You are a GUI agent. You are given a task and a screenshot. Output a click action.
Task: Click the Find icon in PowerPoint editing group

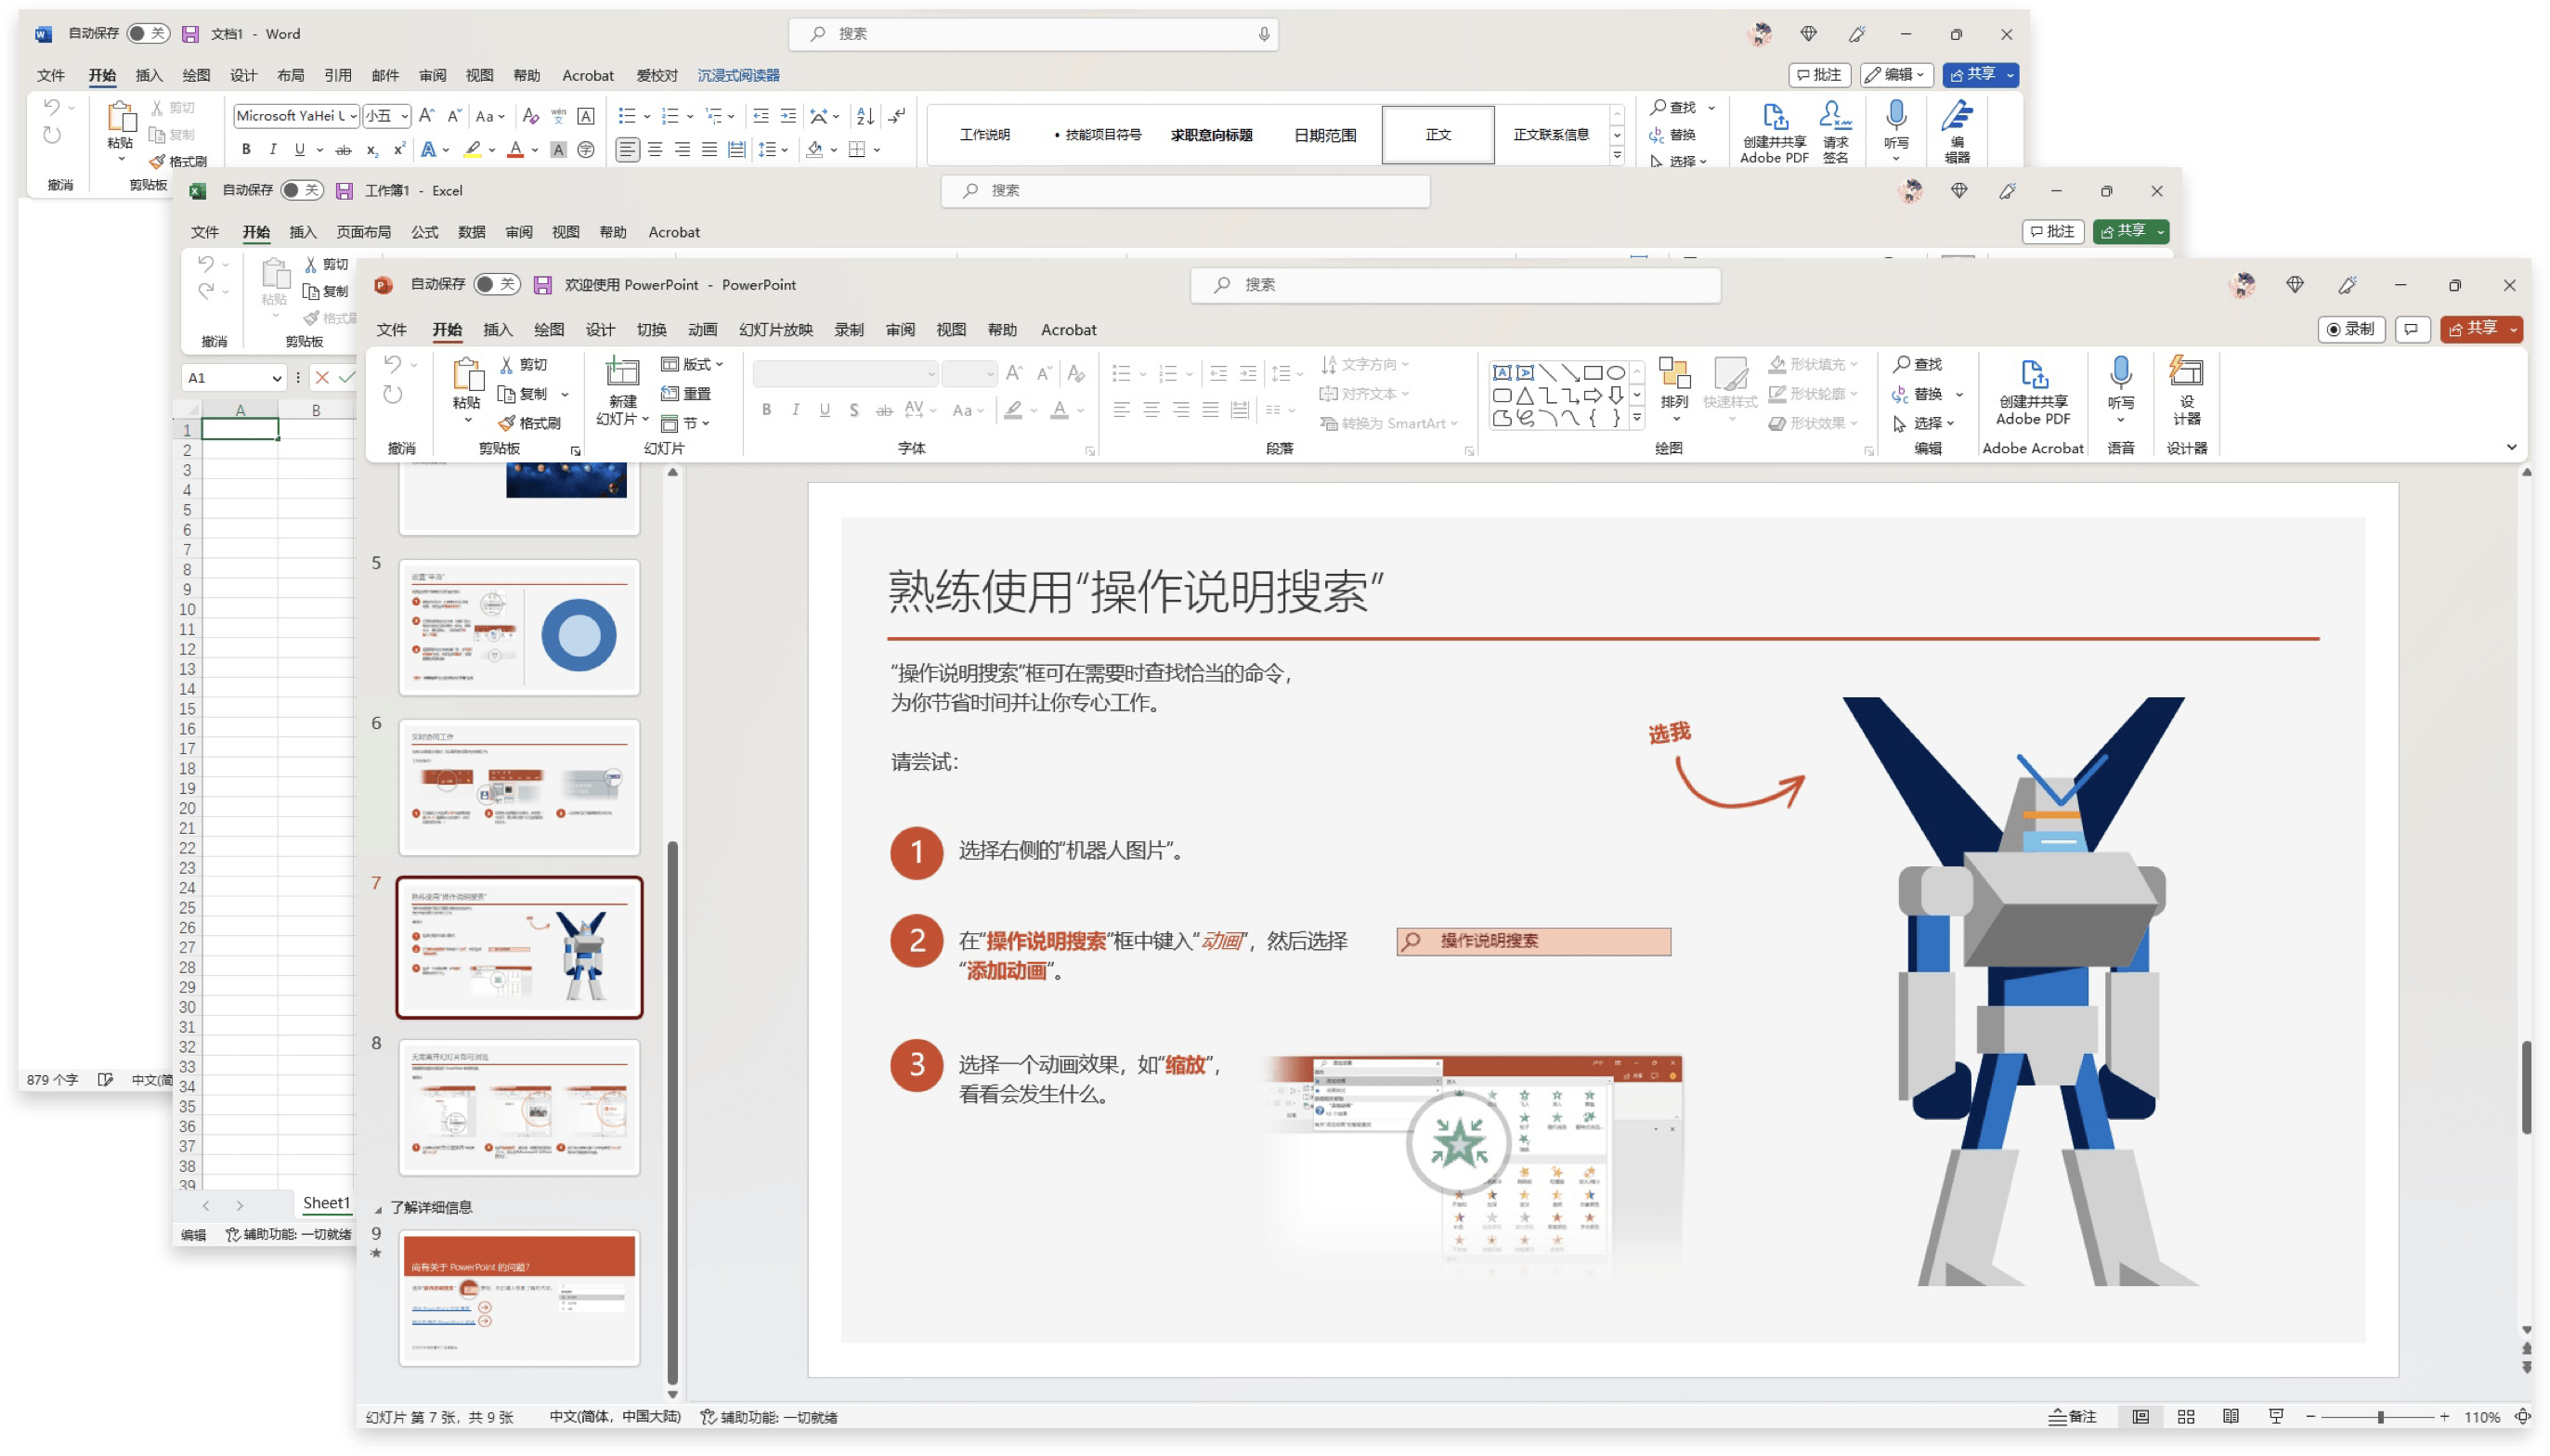click(1901, 364)
